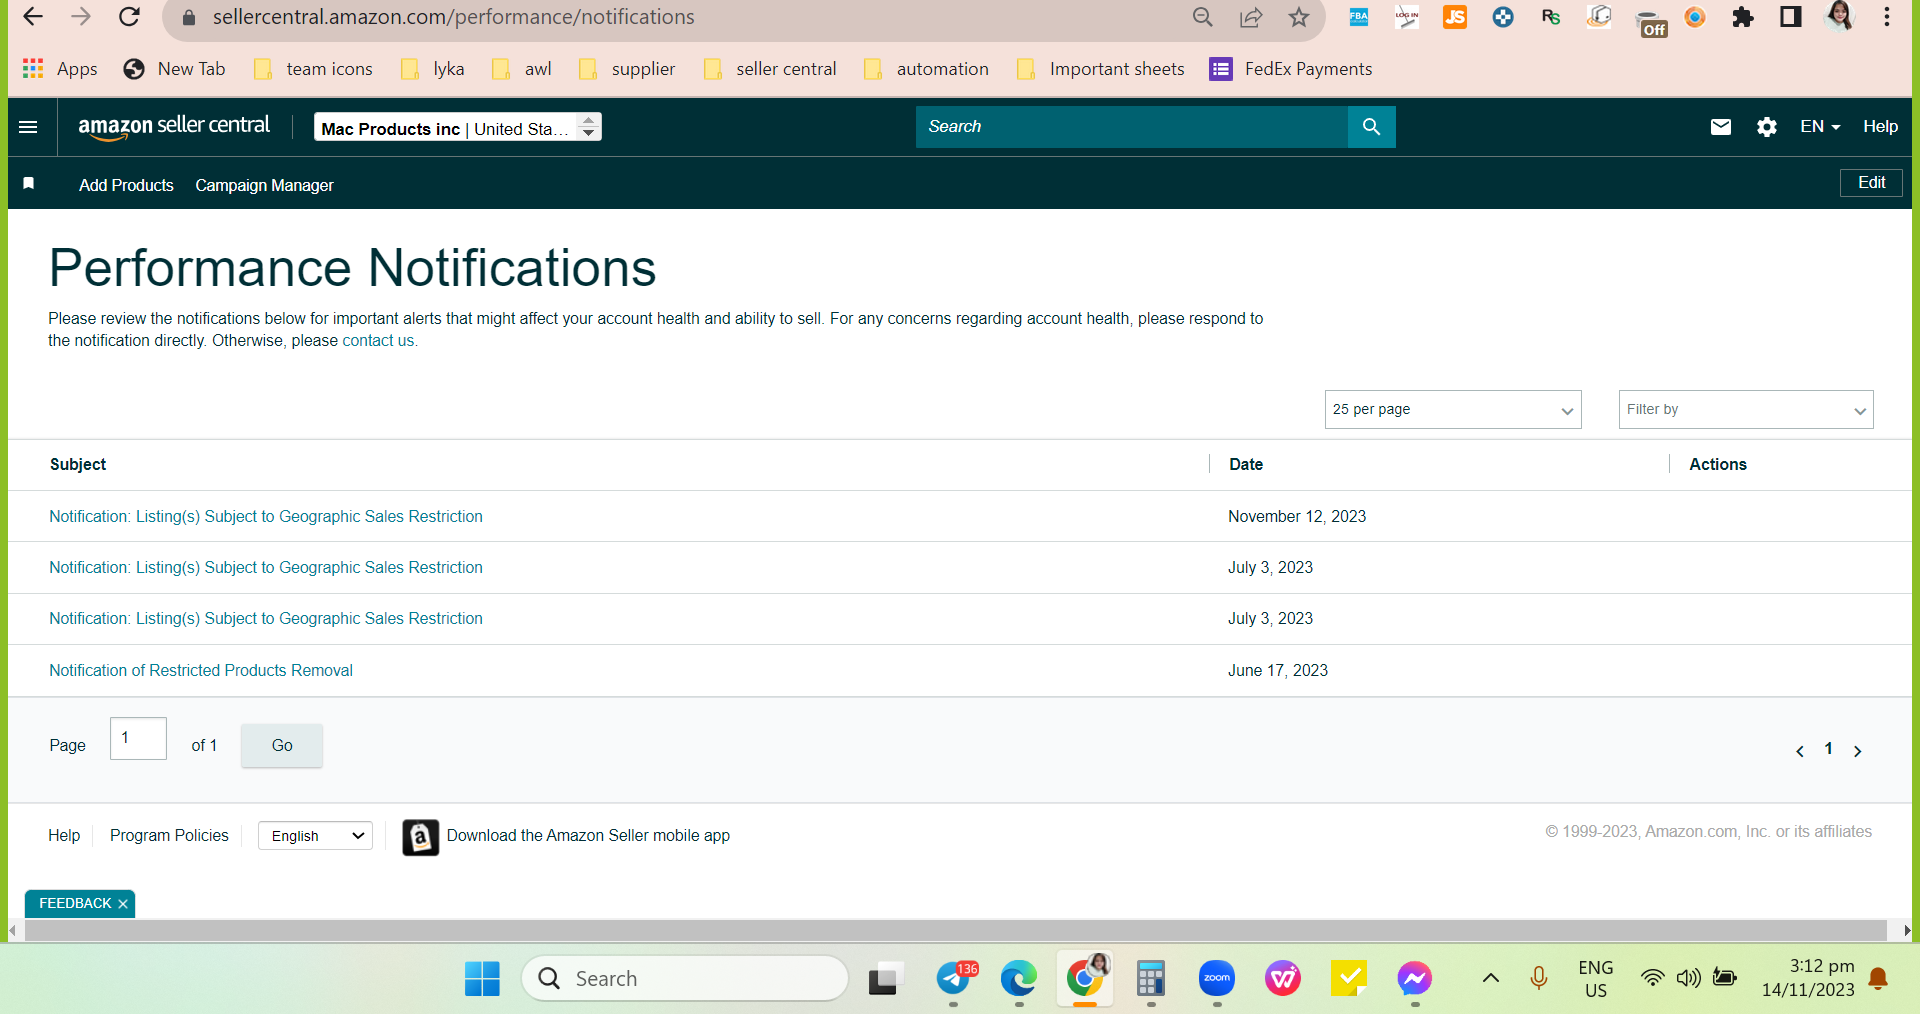
Task: Show hidden system tray icons
Action: pyautogui.click(x=1490, y=978)
